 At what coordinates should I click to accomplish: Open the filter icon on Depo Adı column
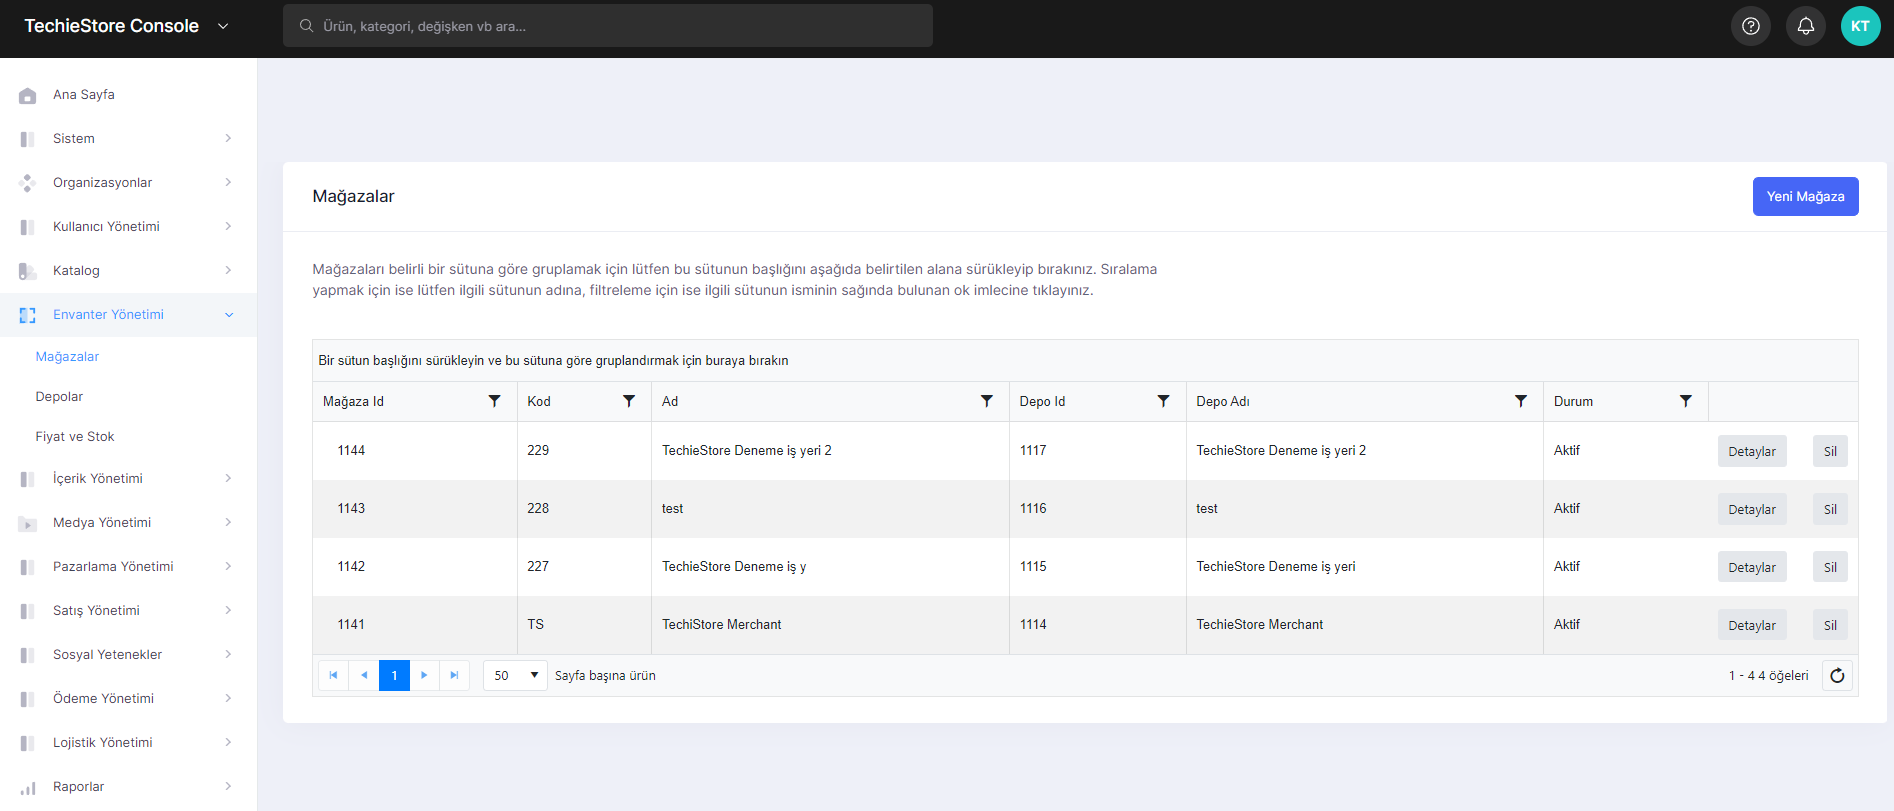tap(1521, 401)
